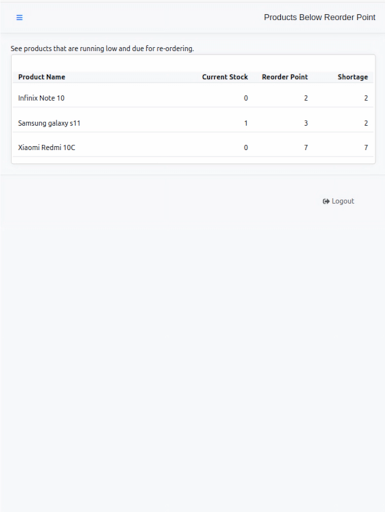Click Infinix Note 10 shortage value
The width and height of the screenshot is (385, 512).
(x=366, y=98)
